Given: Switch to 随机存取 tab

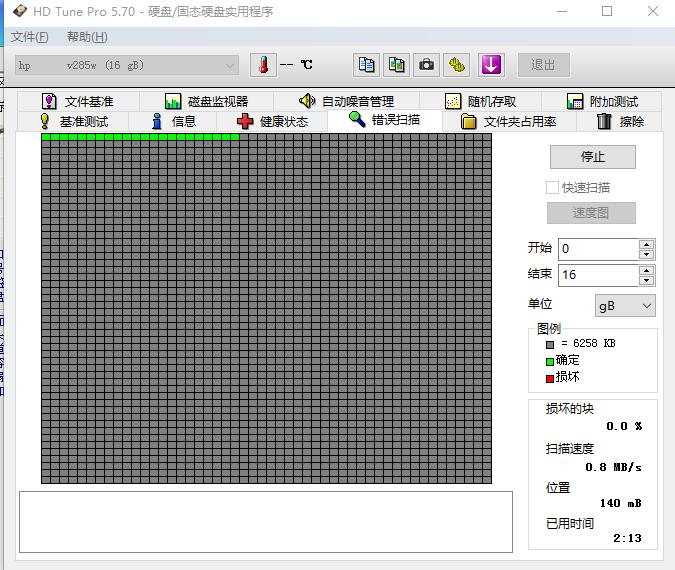Looking at the screenshot, I should [x=480, y=102].
